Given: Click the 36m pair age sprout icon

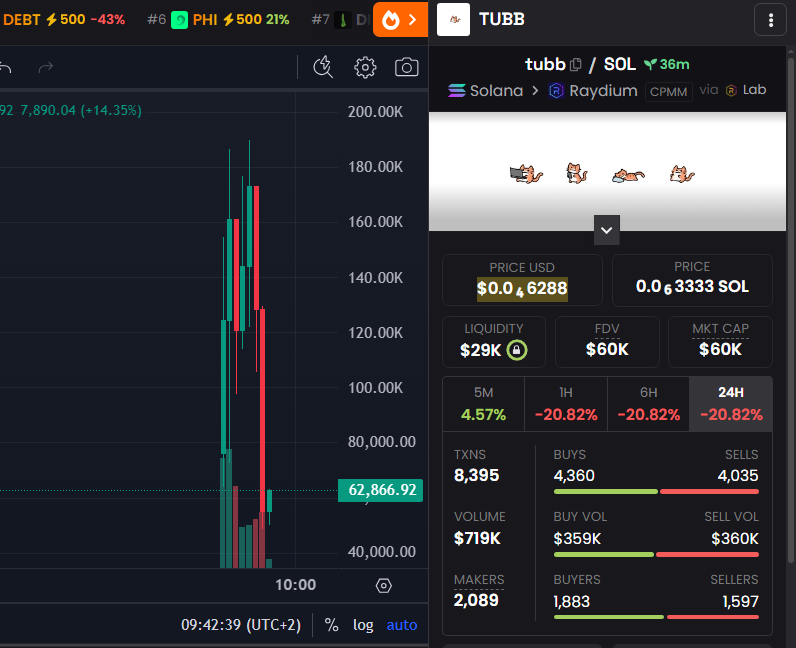Looking at the screenshot, I should tap(650, 64).
